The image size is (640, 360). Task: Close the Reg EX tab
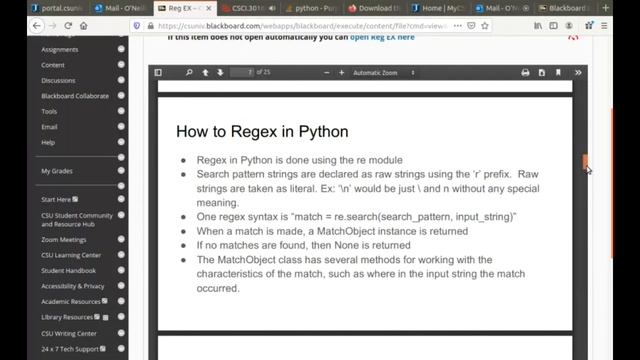click(x=209, y=8)
